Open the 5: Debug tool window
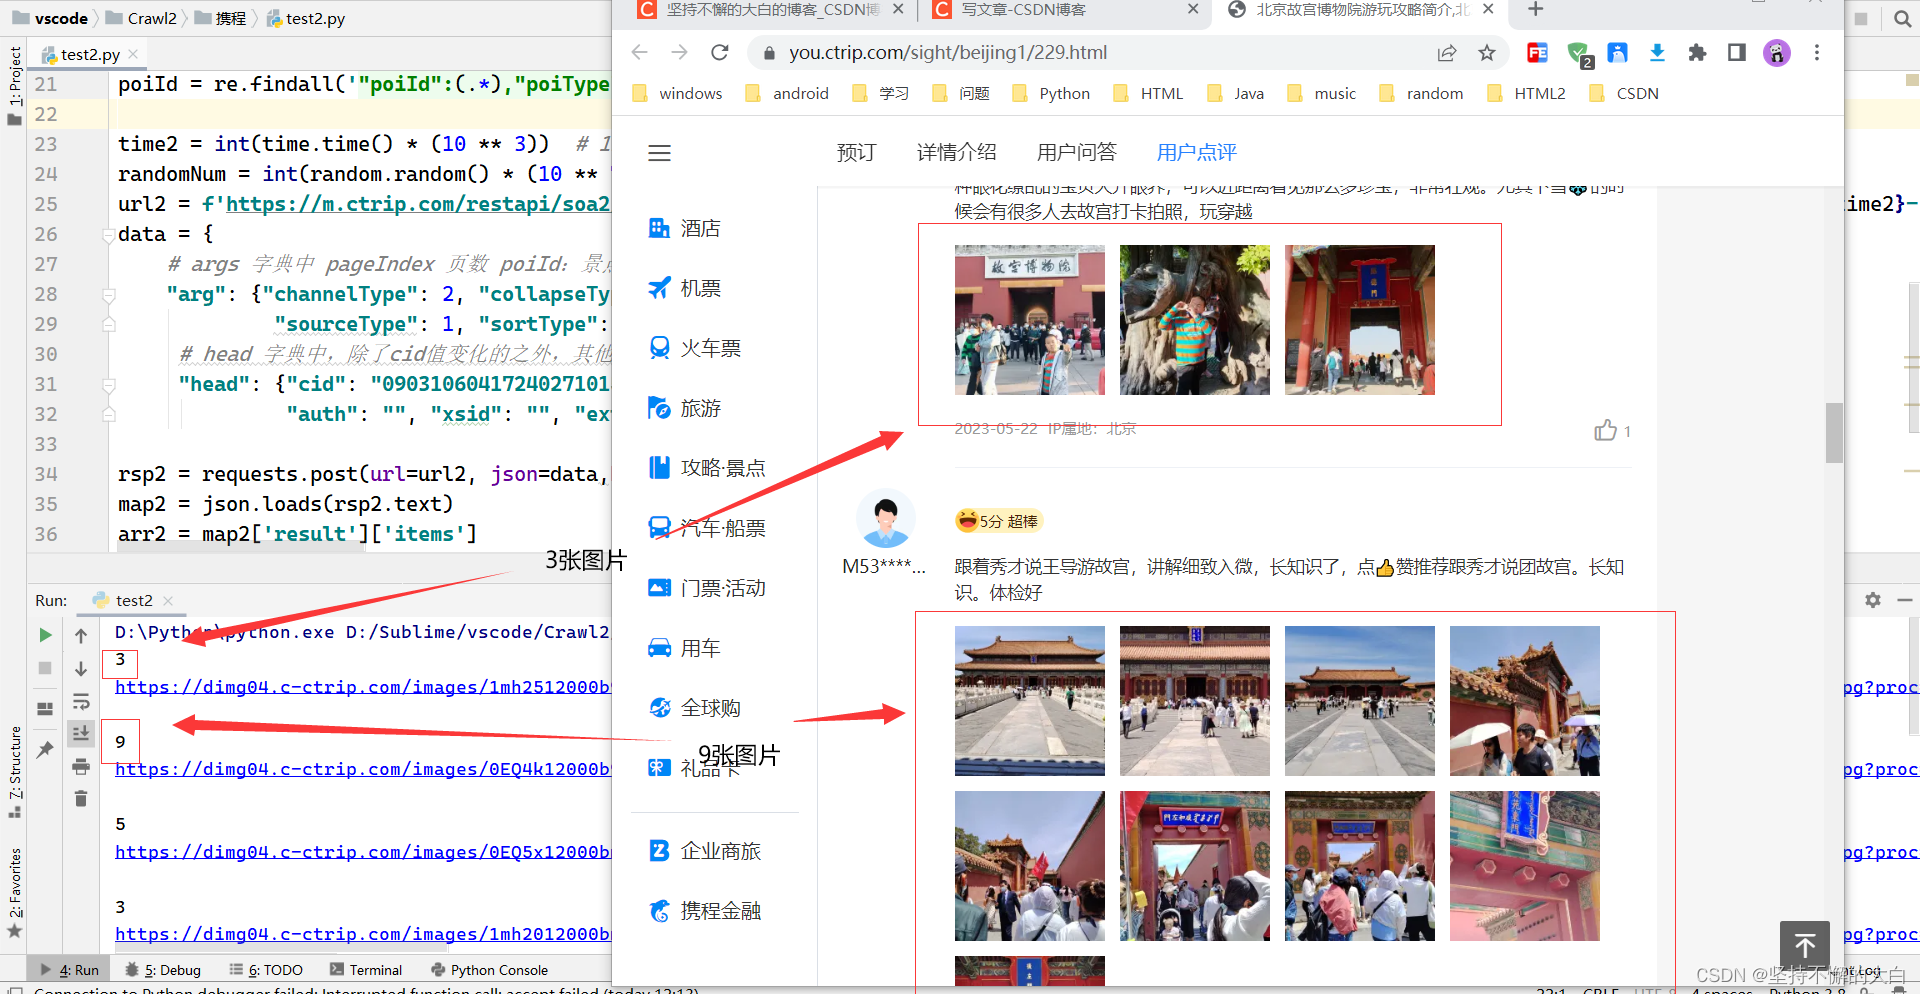This screenshot has height=994, width=1920. coord(163,970)
